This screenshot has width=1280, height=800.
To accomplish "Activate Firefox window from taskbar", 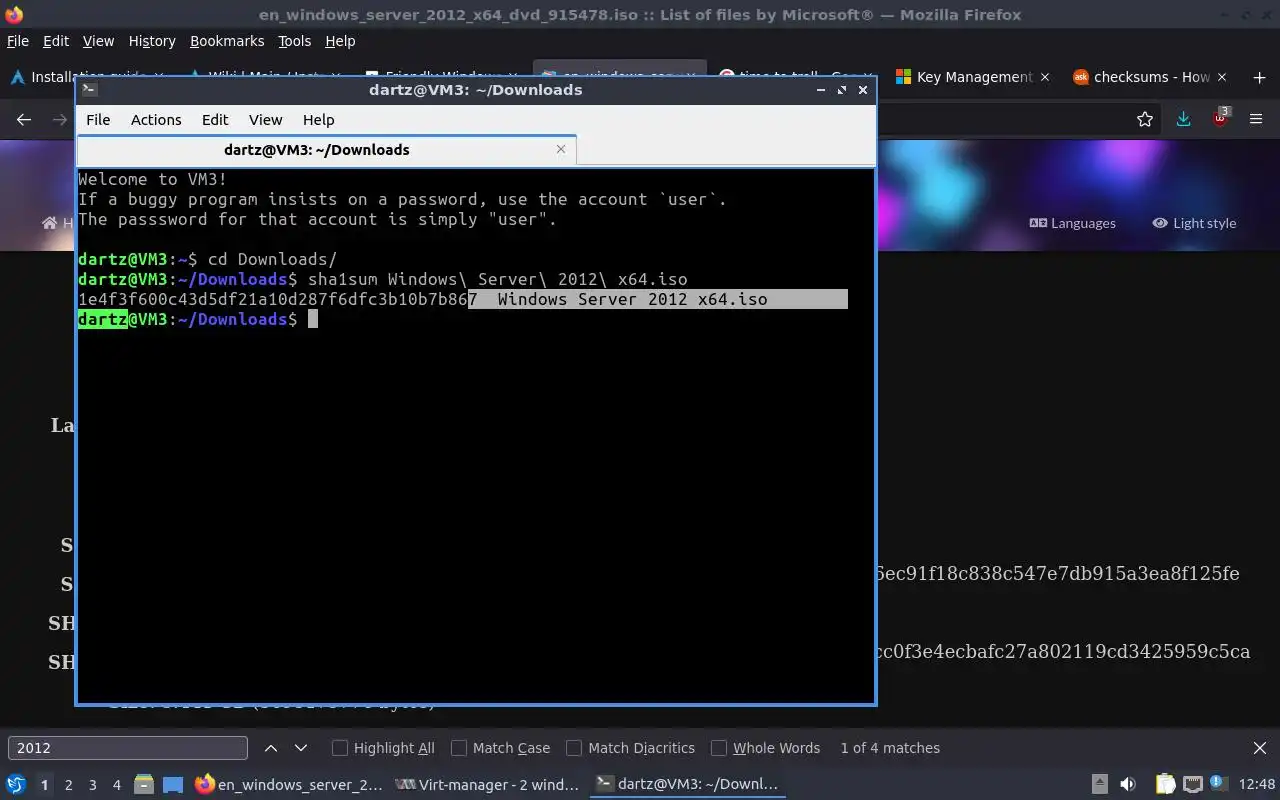I will coord(289,784).
